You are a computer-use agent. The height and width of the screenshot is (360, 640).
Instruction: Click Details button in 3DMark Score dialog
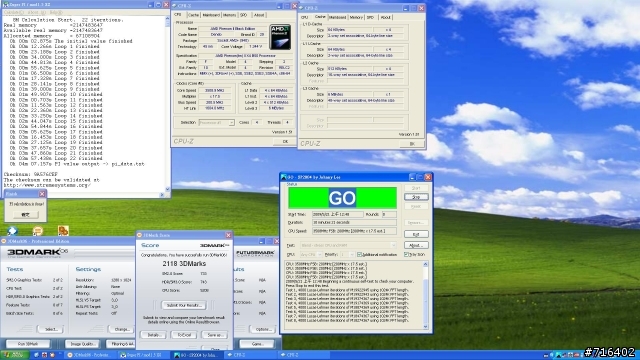click(153, 335)
